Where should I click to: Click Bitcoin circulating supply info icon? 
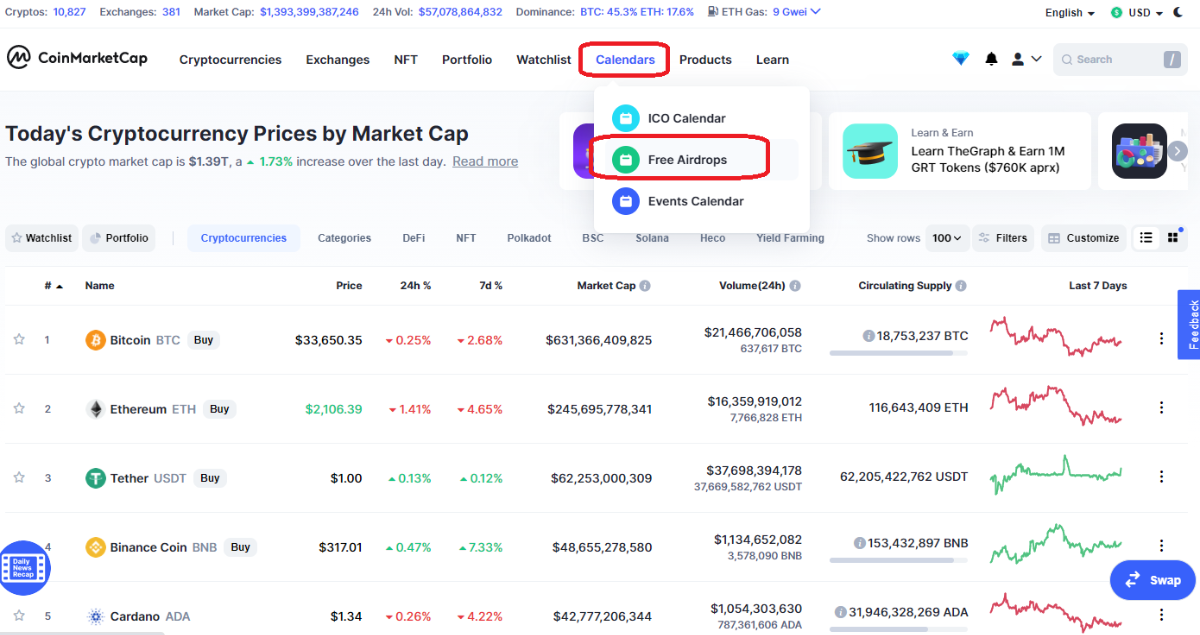coord(868,336)
